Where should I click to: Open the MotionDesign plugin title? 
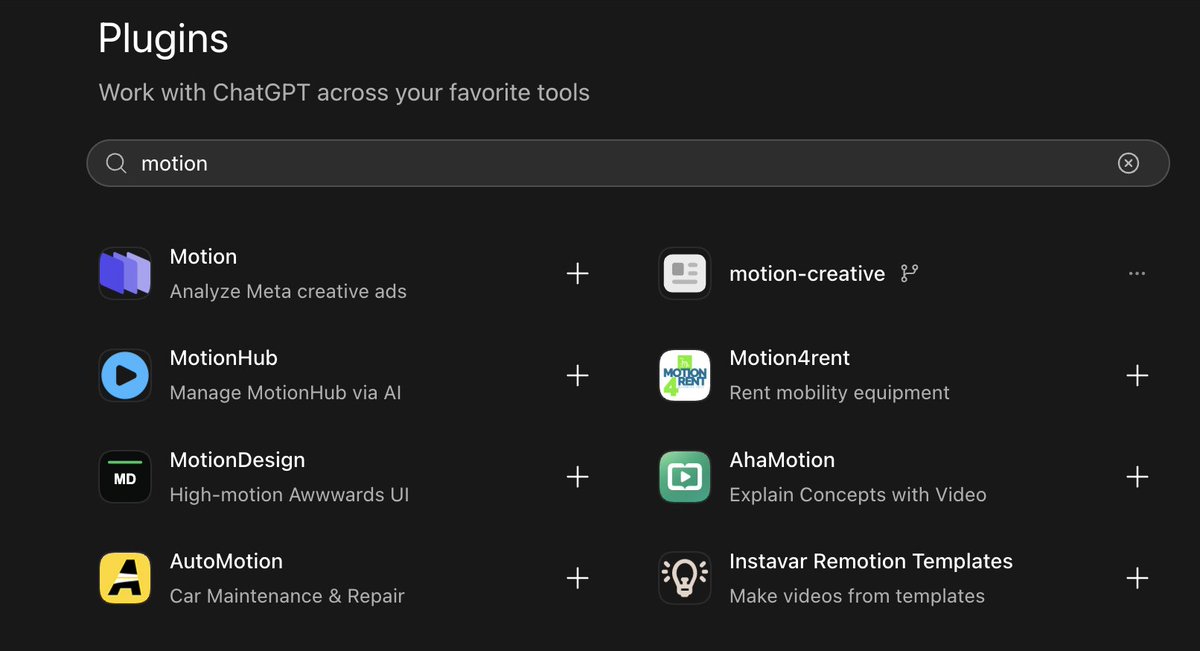point(237,460)
